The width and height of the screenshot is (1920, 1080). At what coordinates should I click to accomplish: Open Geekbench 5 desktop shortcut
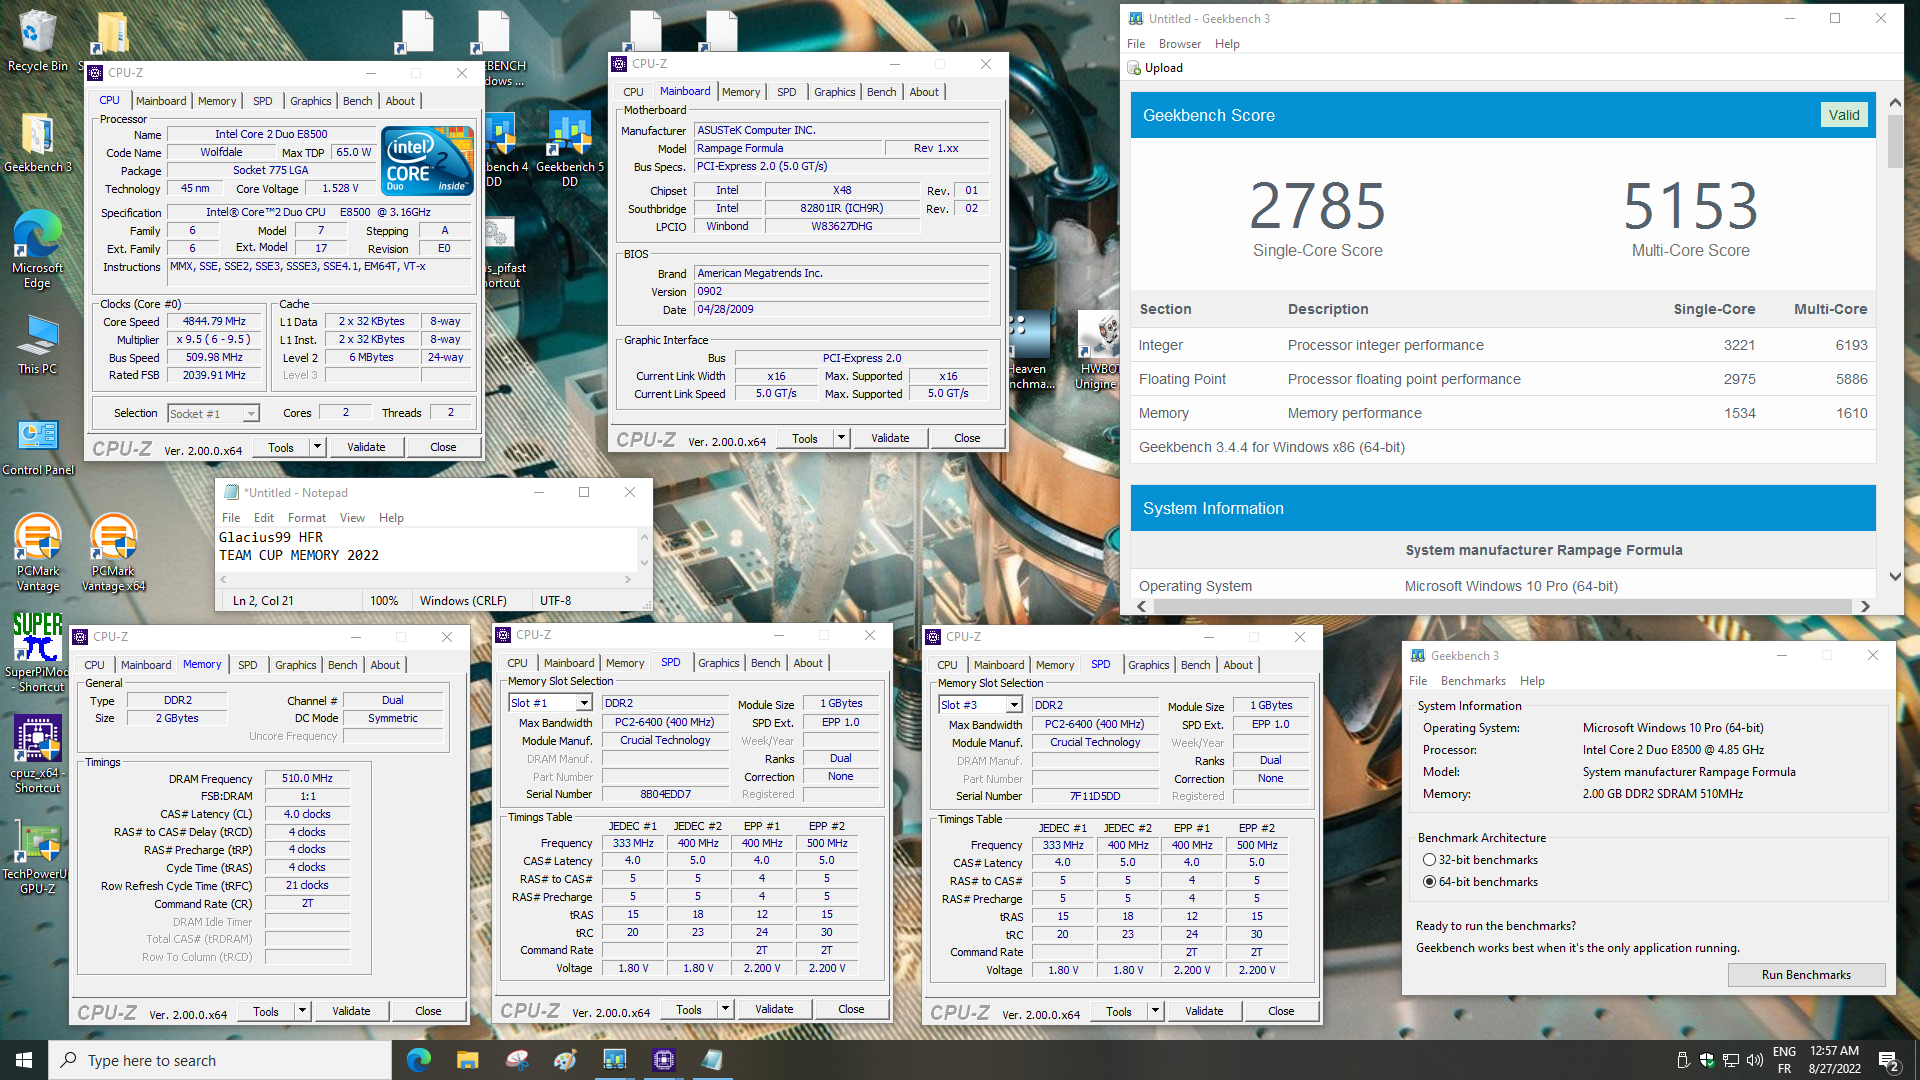[x=569, y=148]
